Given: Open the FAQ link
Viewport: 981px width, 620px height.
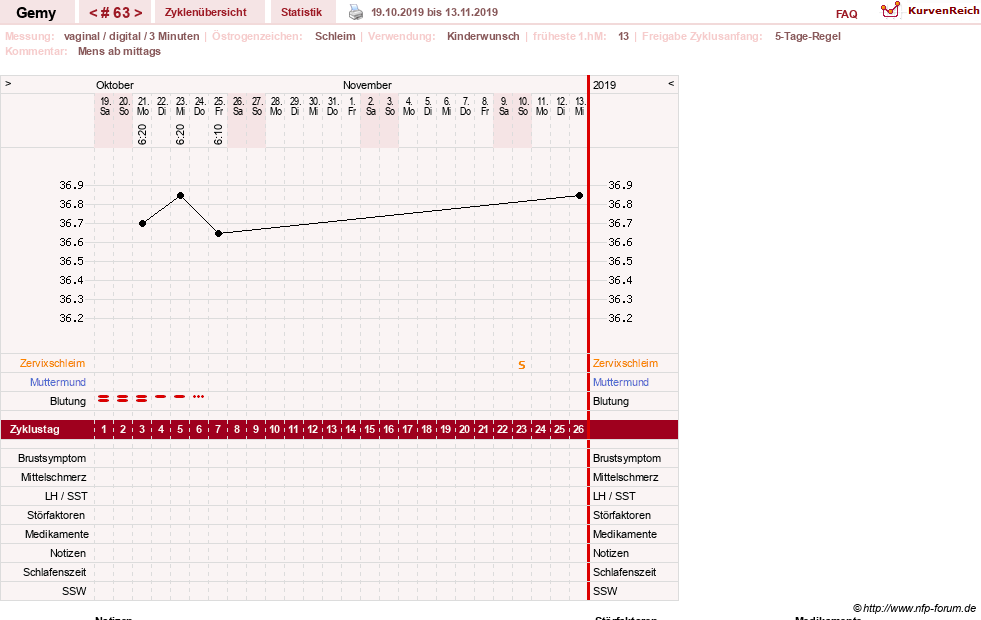Looking at the screenshot, I should [x=846, y=14].
